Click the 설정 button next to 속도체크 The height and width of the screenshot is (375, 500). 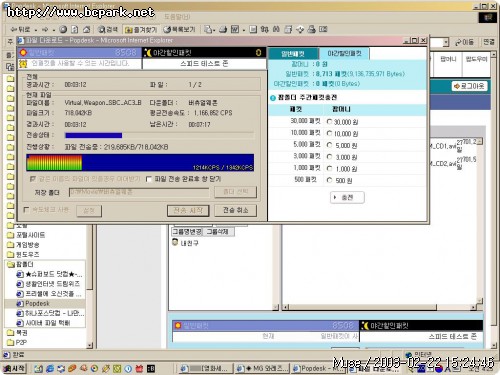89,211
